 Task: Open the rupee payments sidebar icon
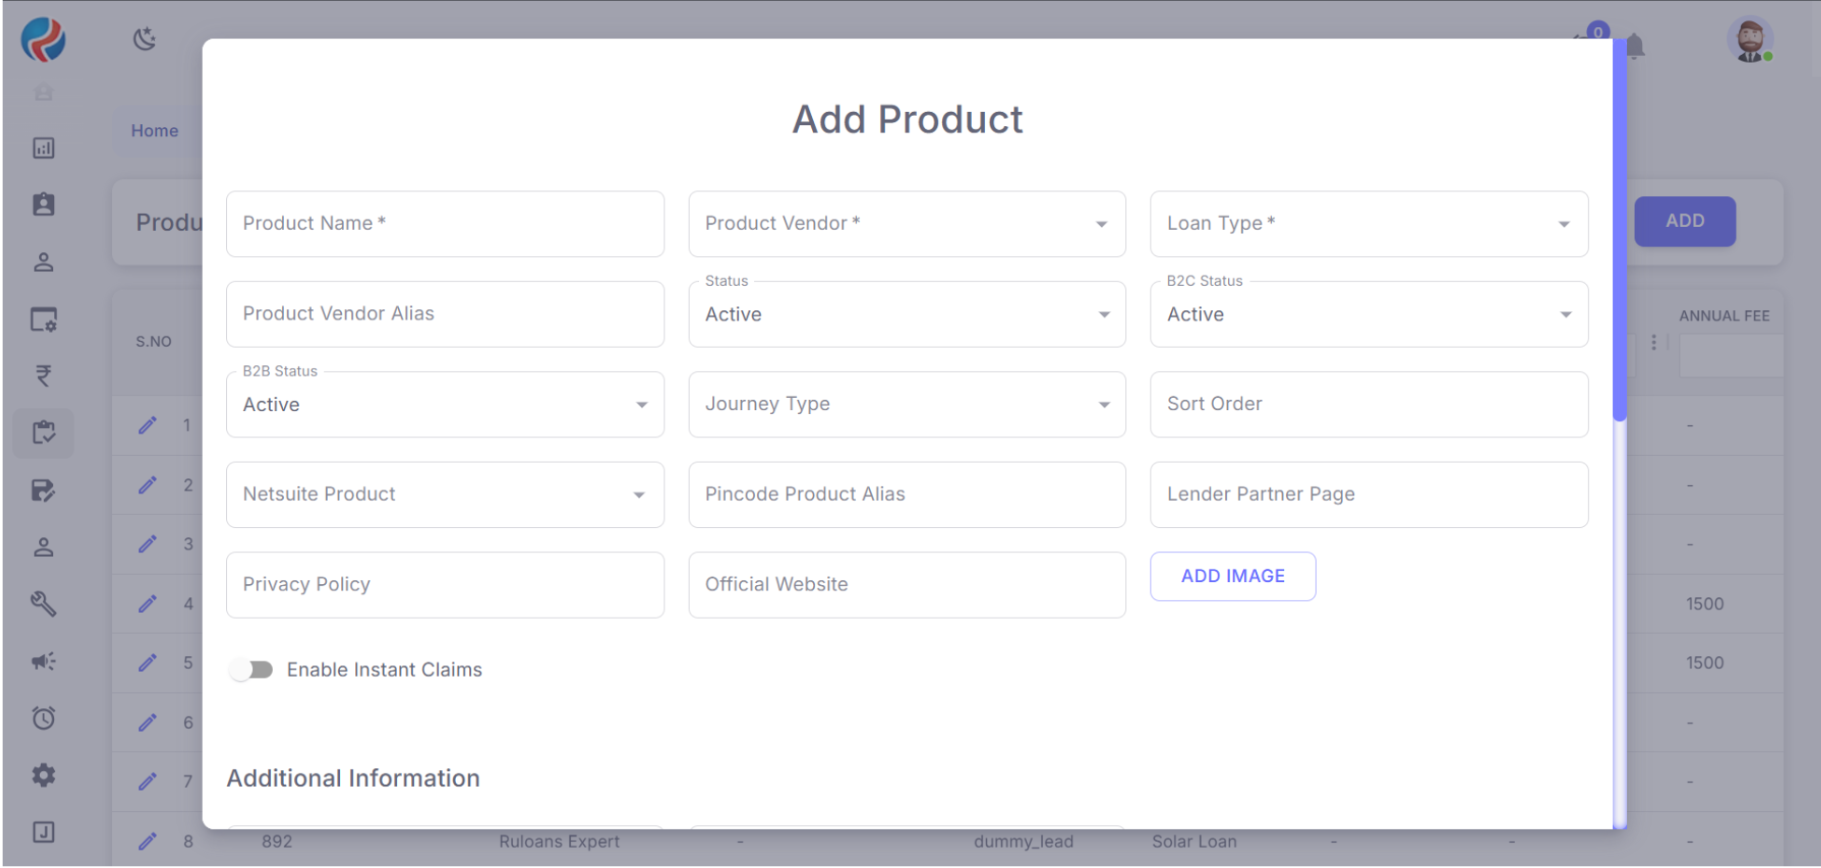pyautogui.click(x=43, y=376)
